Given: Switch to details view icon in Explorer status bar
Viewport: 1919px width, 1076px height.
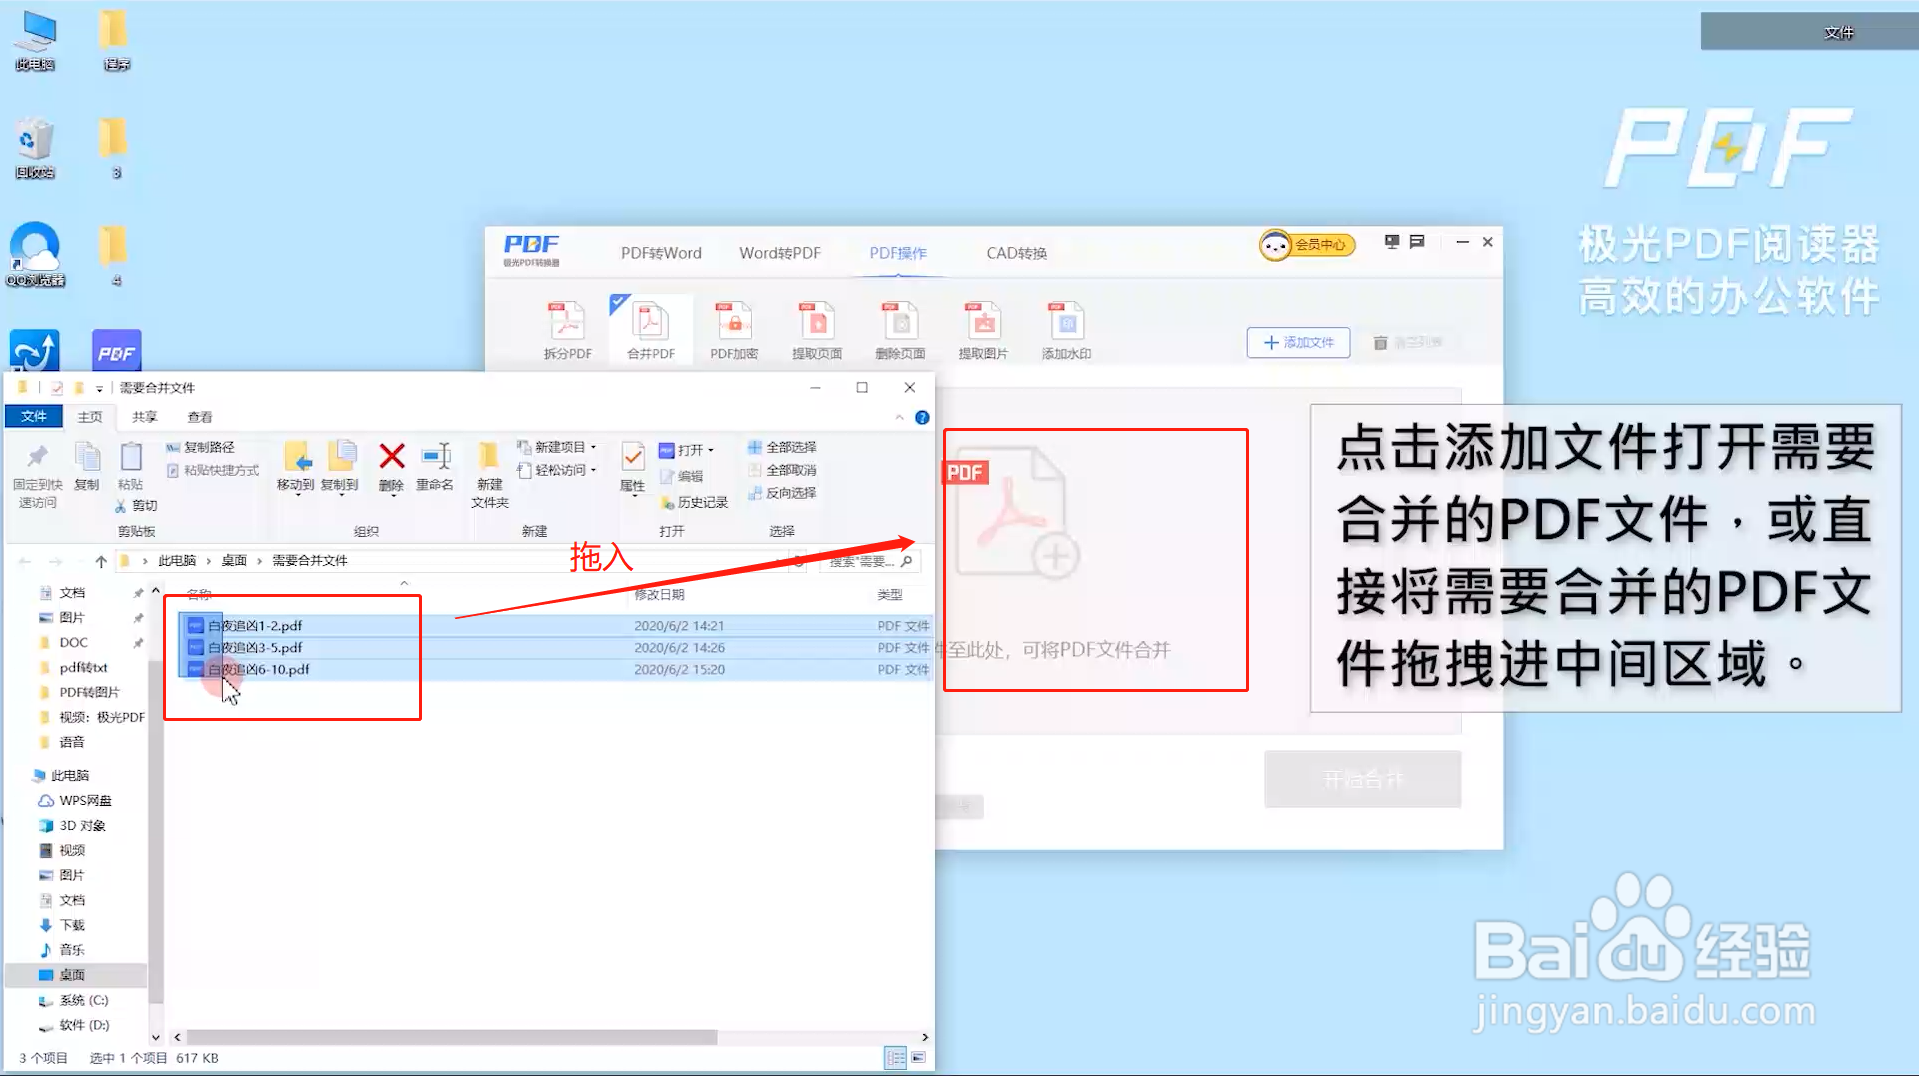Looking at the screenshot, I should pos(895,1057).
